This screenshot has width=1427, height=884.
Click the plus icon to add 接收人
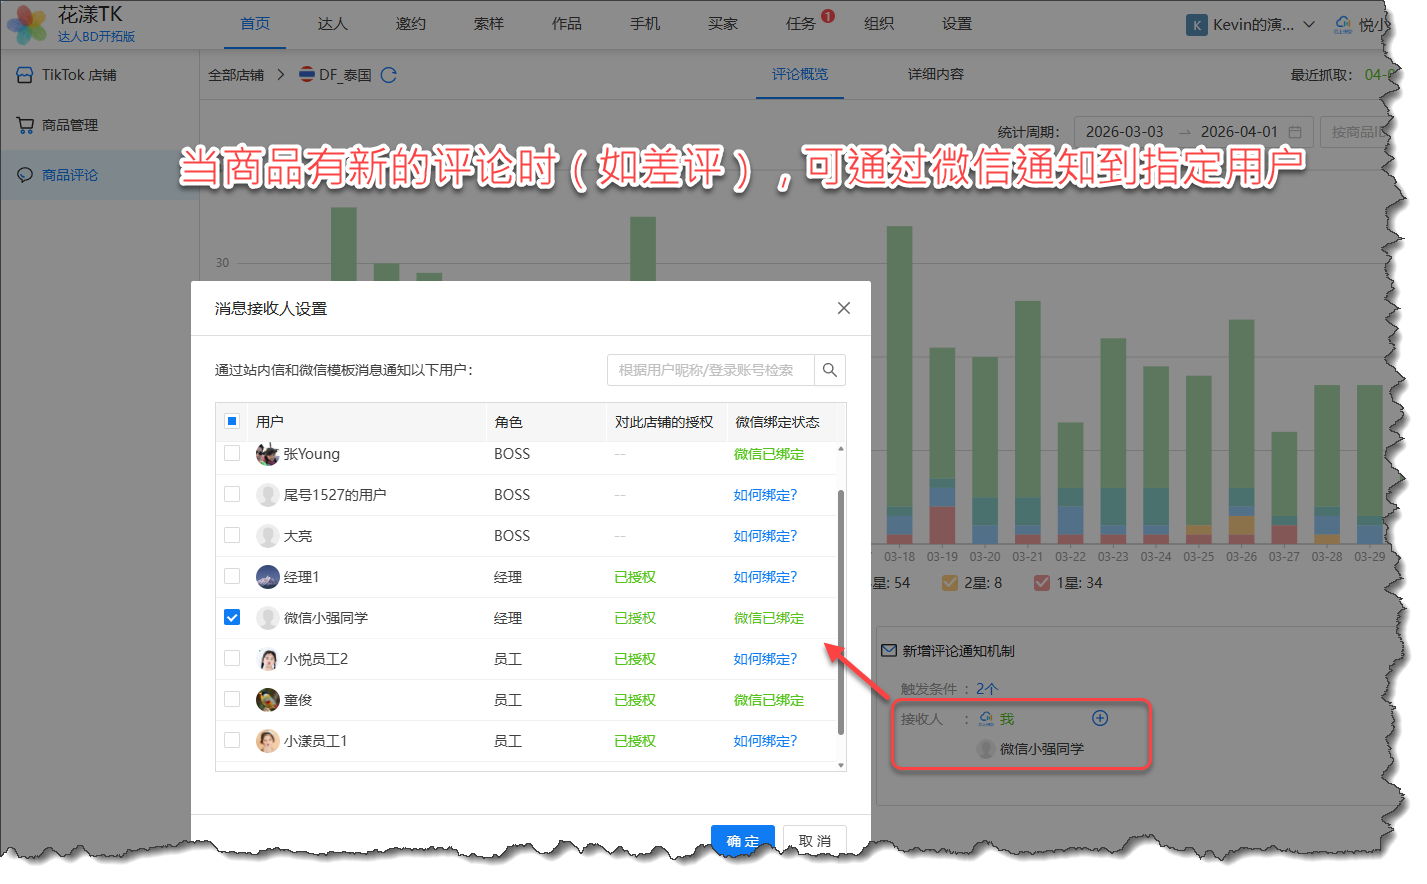1099,718
